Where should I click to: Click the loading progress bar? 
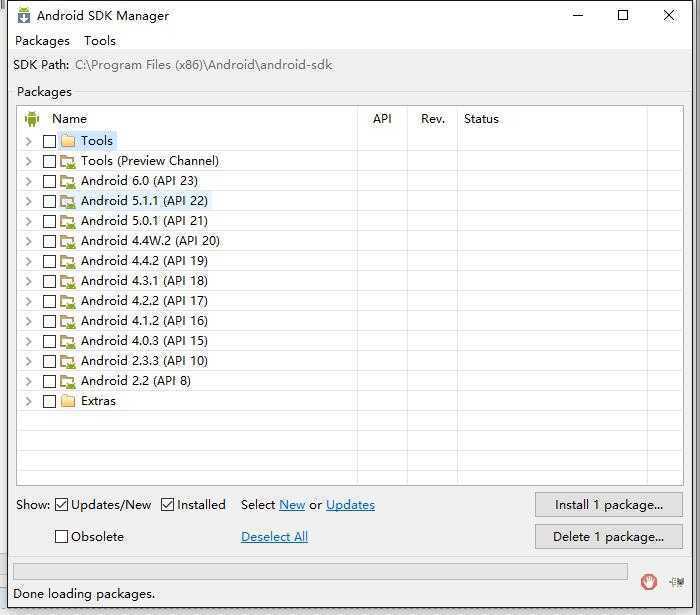click(320, 572)
